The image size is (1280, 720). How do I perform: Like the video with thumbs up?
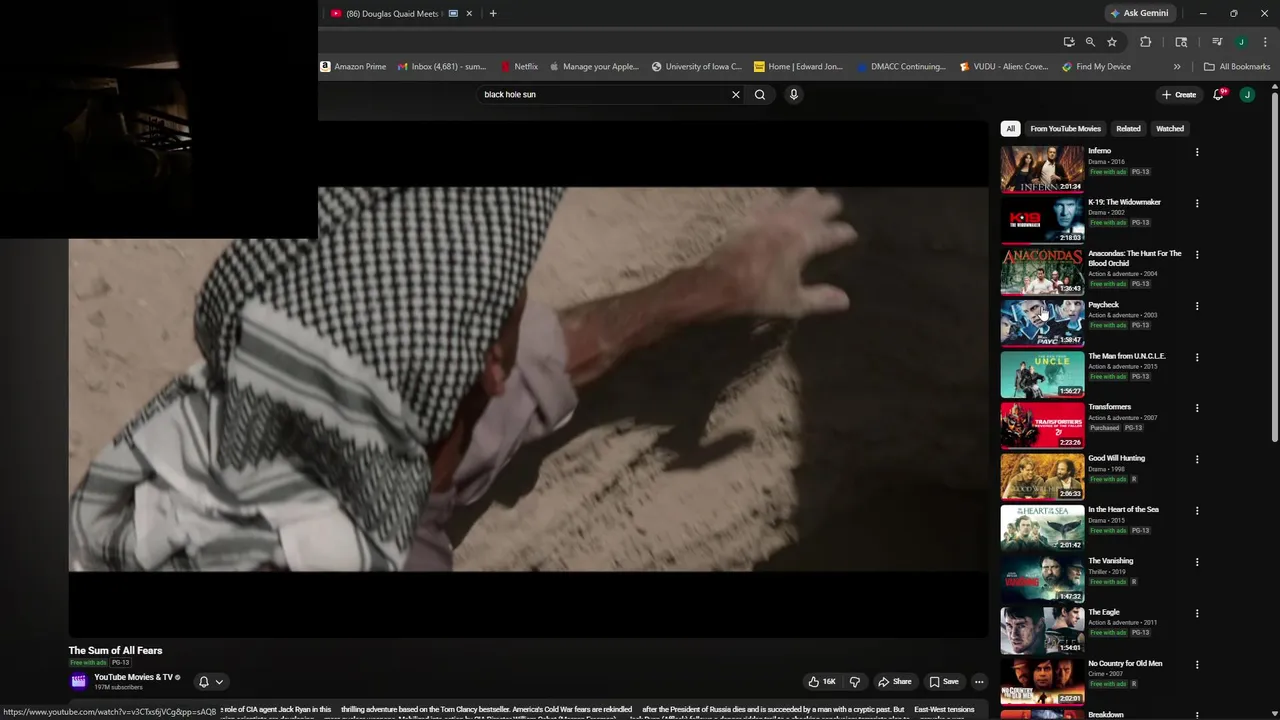click(822, 682)
